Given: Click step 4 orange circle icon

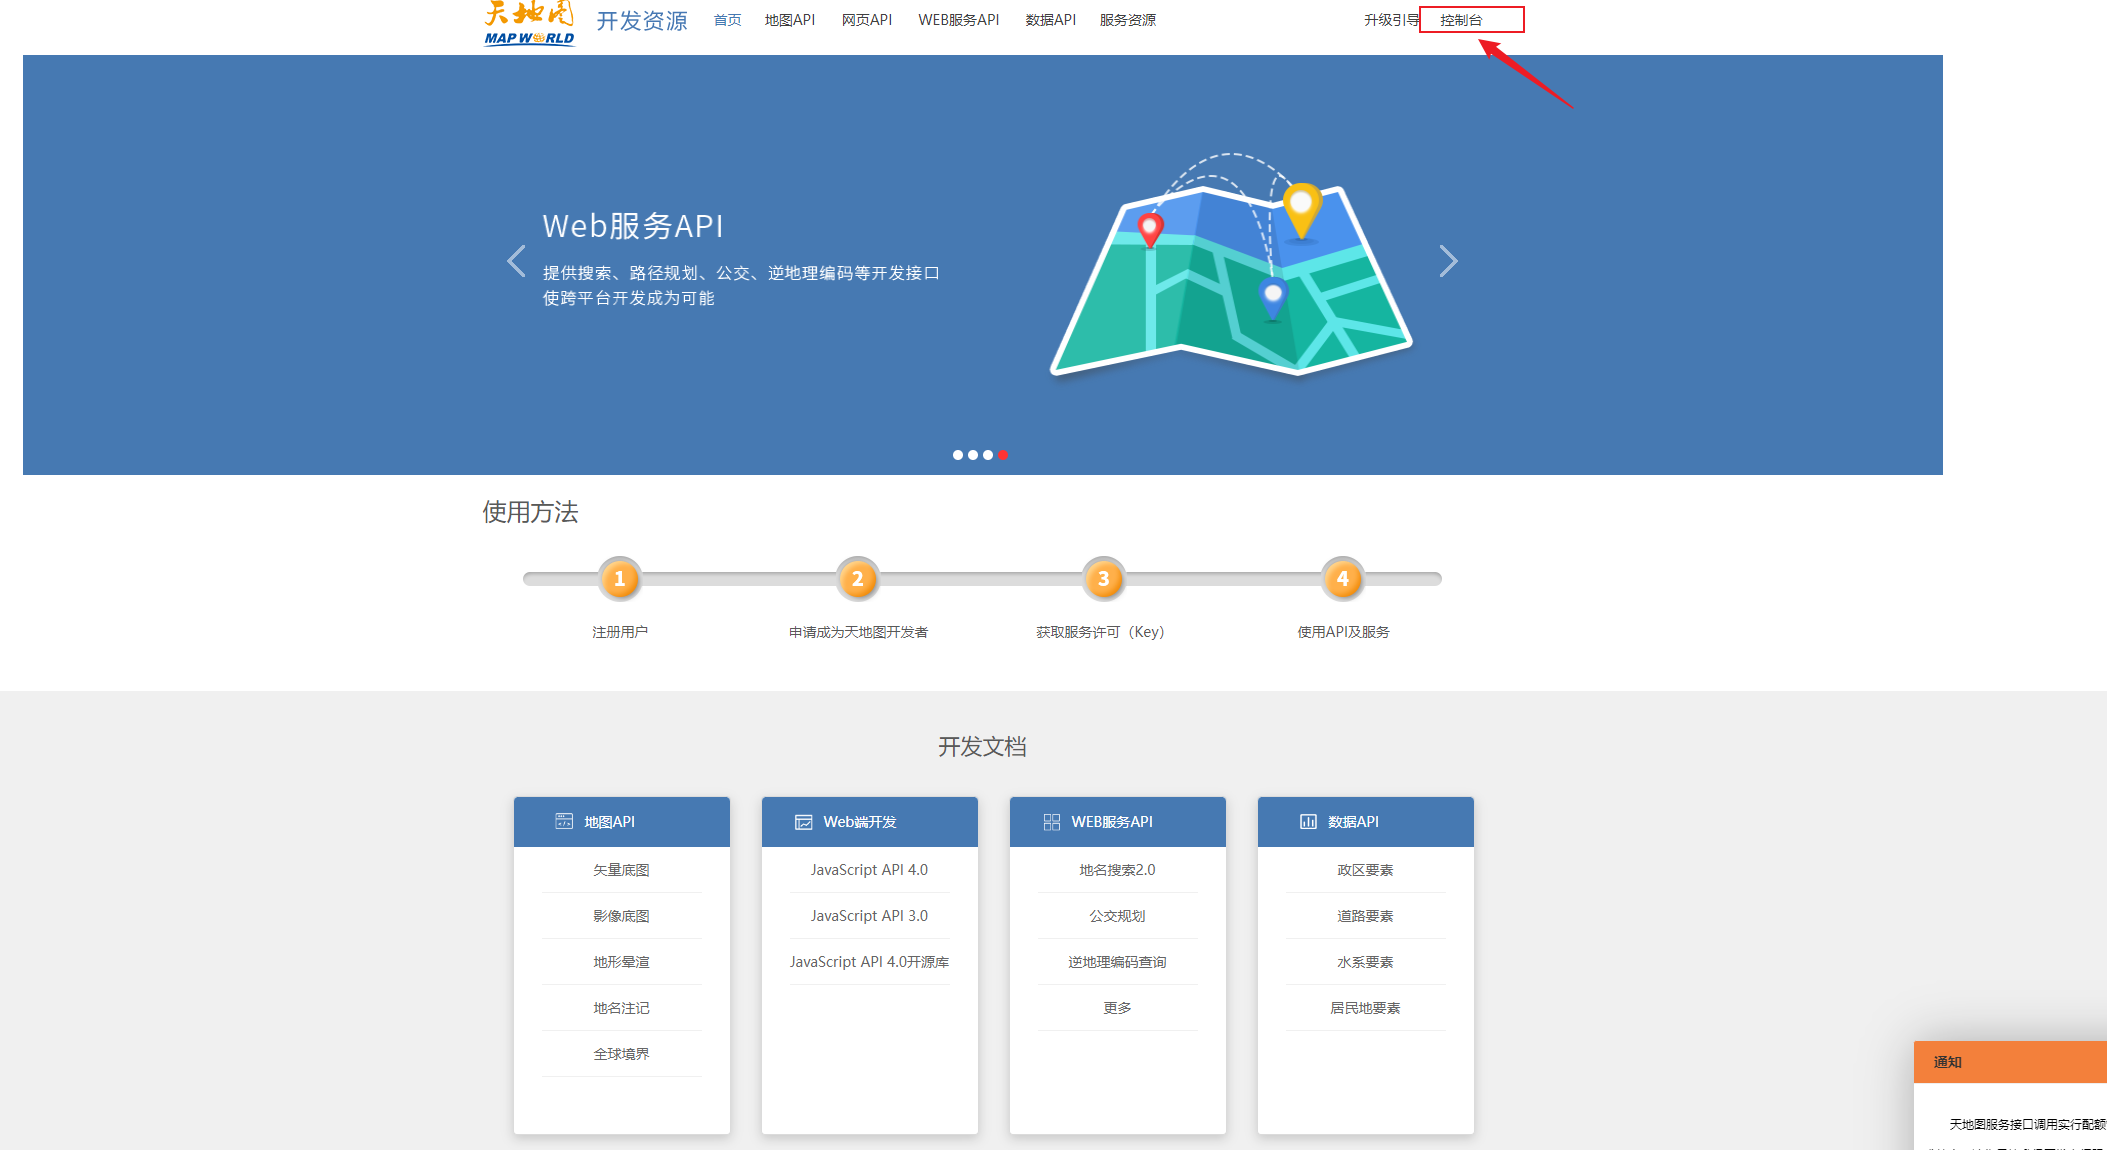Looking at the screenshot, I should [1342, 579].
